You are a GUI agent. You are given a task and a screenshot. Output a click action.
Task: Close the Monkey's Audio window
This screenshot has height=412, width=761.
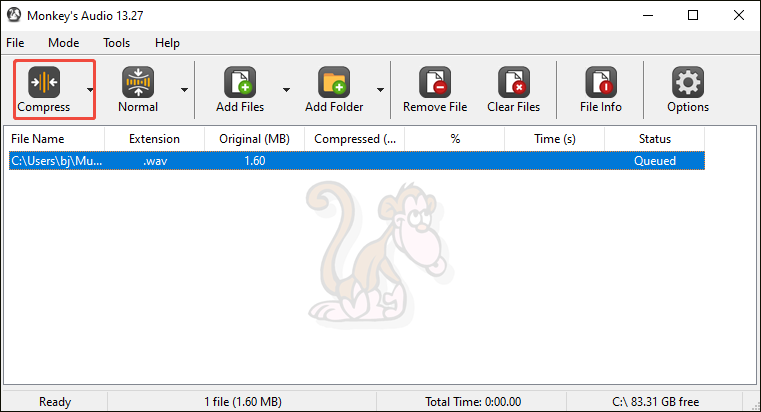[739, 15]
